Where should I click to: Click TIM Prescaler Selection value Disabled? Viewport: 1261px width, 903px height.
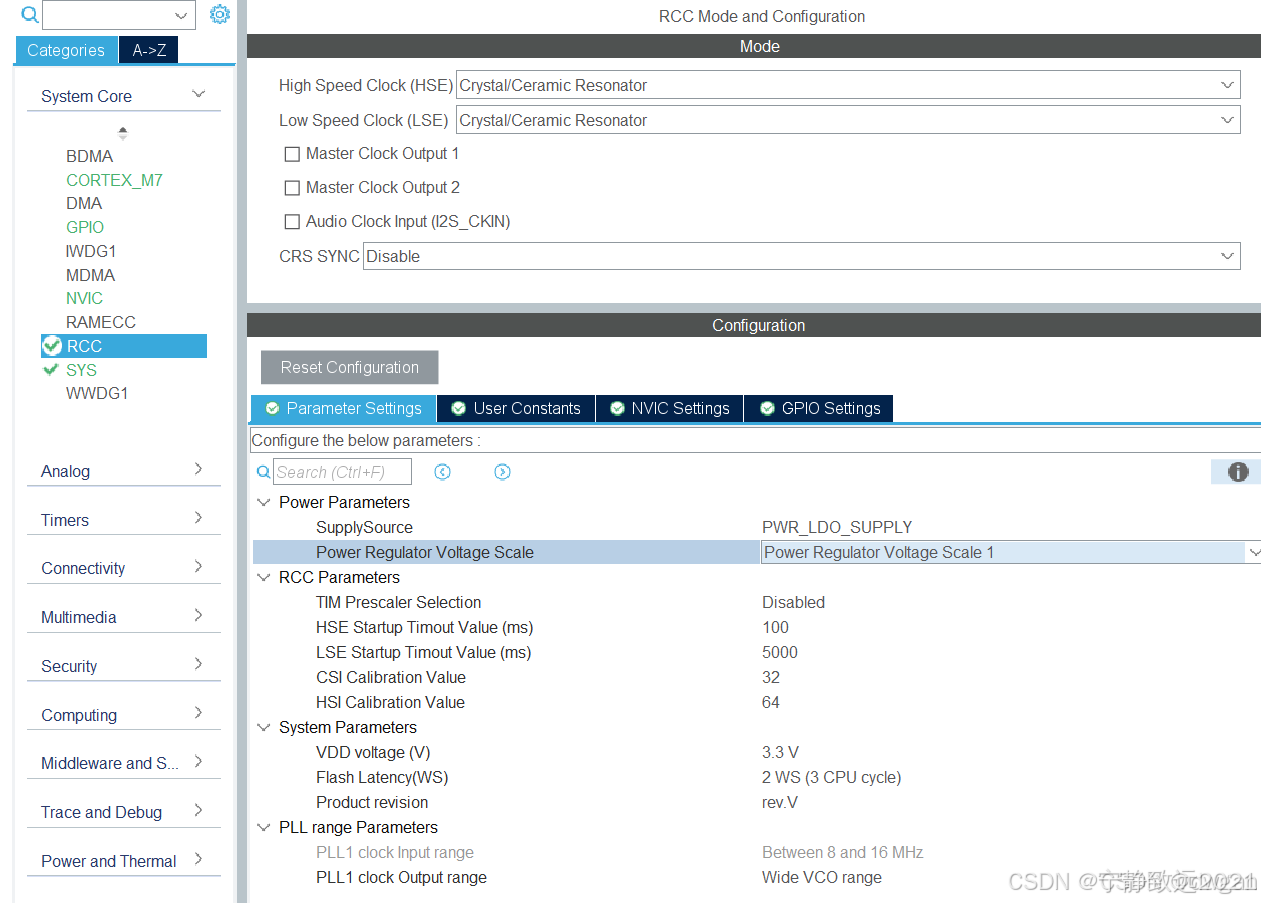(x=793, y=602)
